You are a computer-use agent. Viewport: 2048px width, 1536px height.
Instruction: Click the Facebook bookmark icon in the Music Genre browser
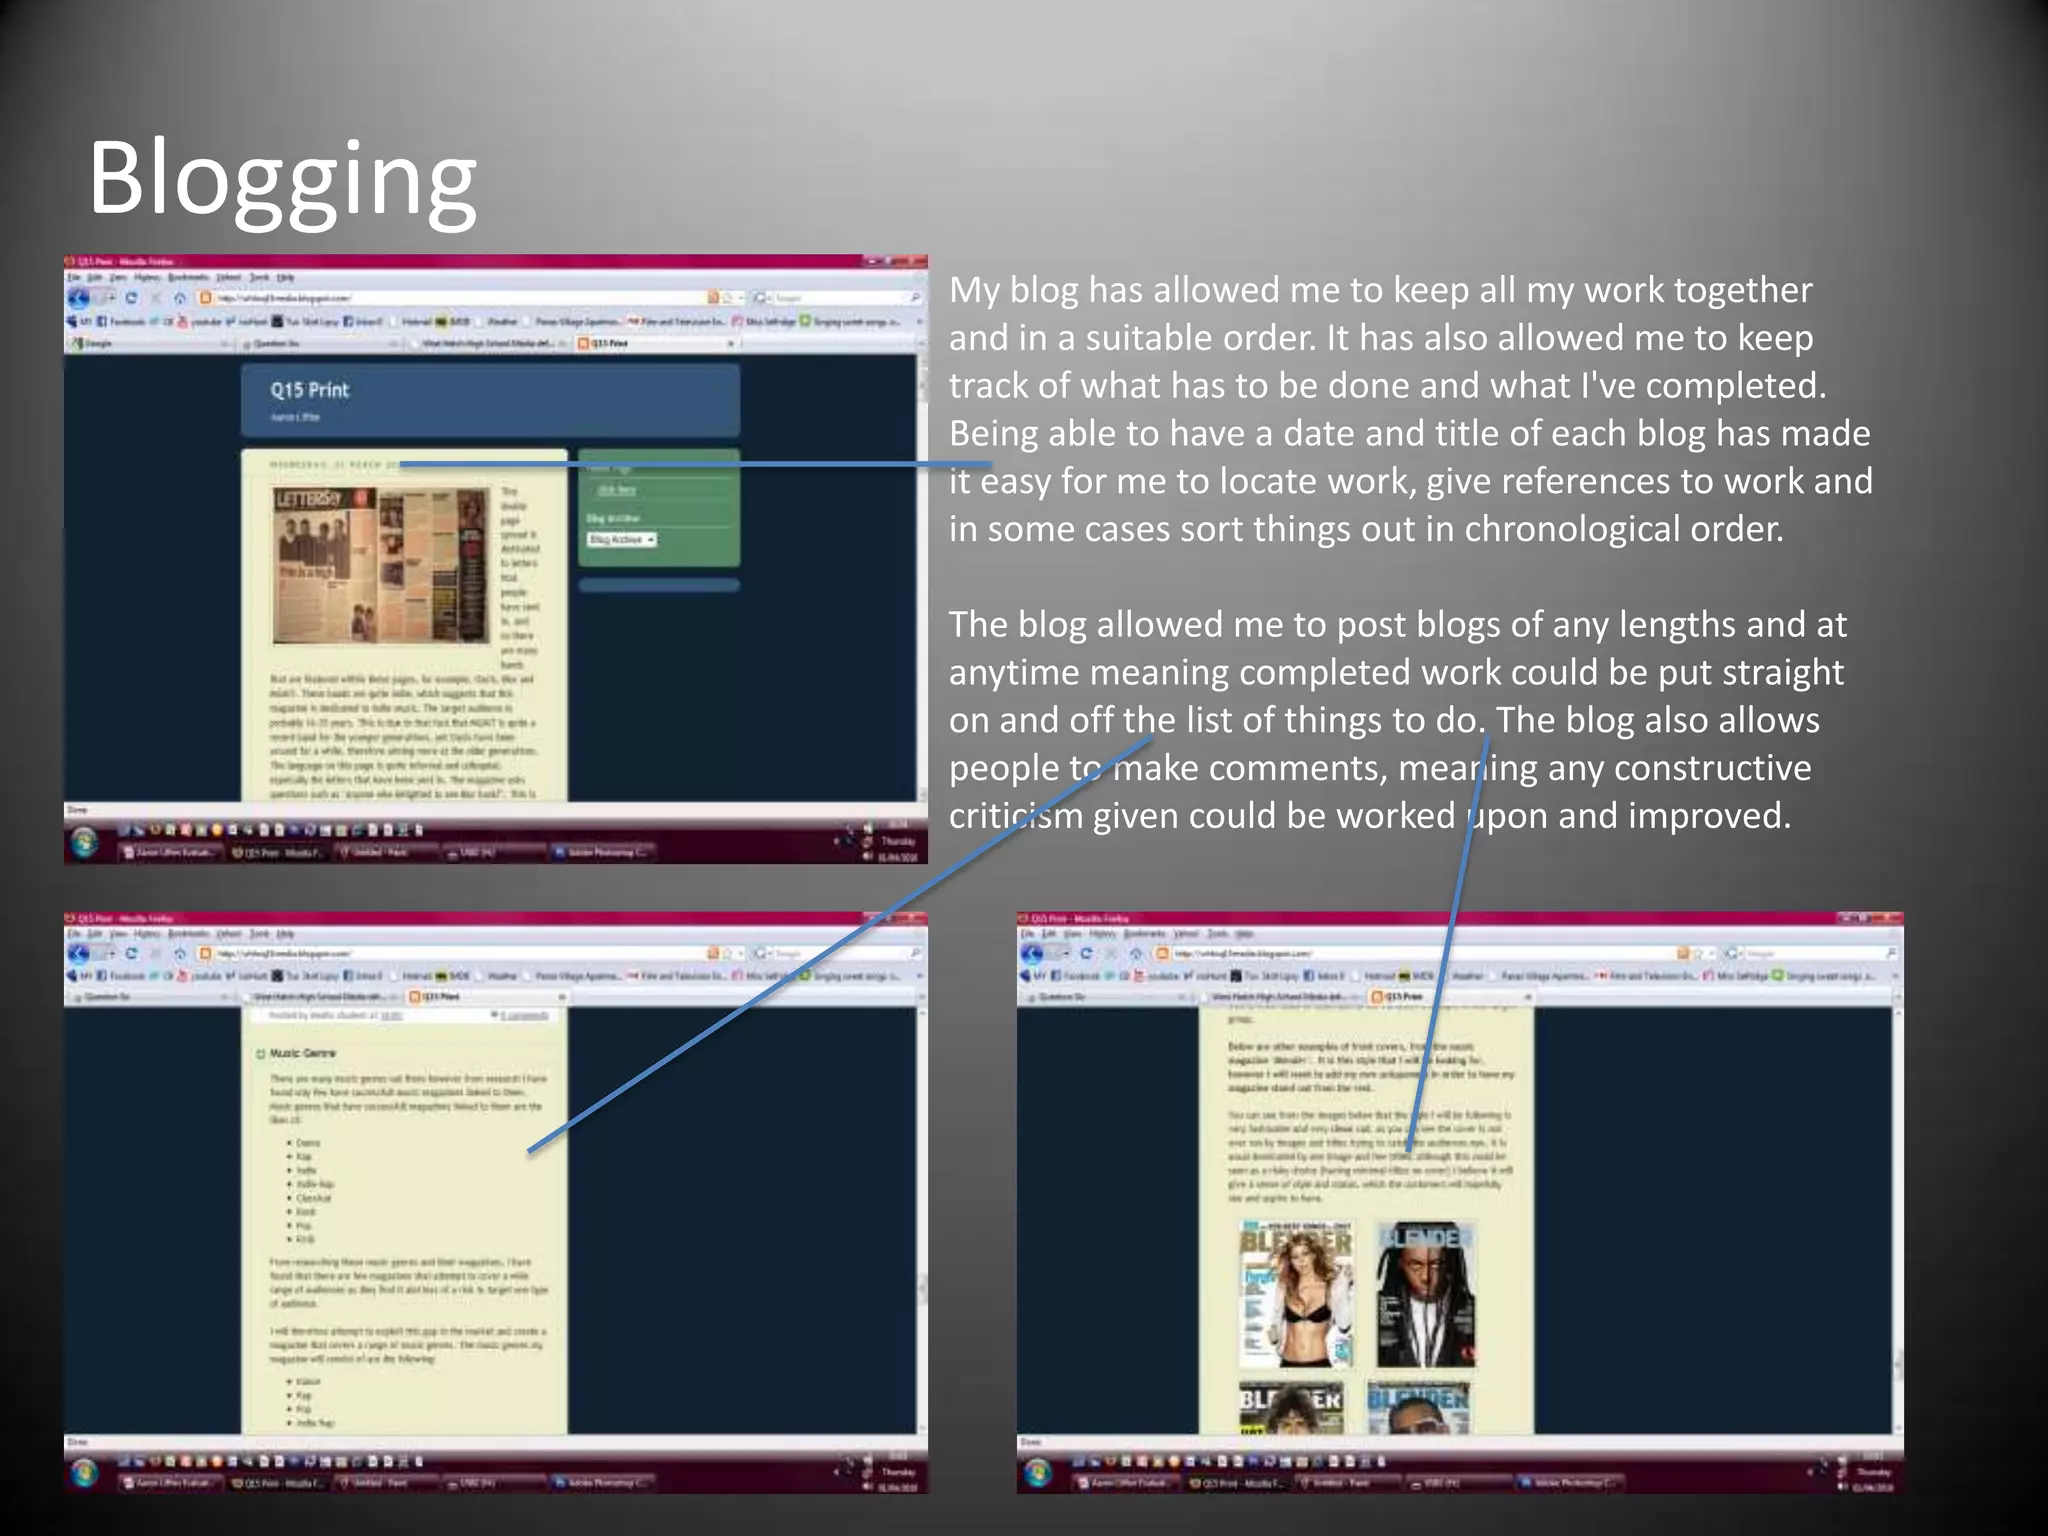(x=102, y=976)
